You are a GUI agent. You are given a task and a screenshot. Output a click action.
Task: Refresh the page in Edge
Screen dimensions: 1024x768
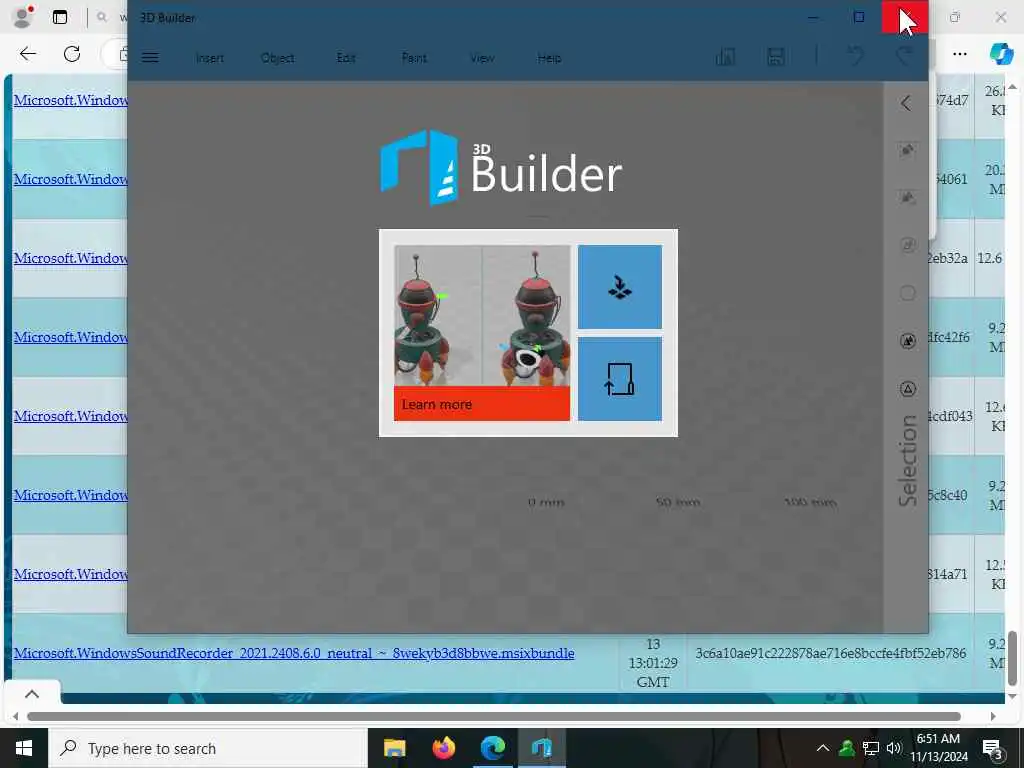pyautogui.click(x=72, y=54)
